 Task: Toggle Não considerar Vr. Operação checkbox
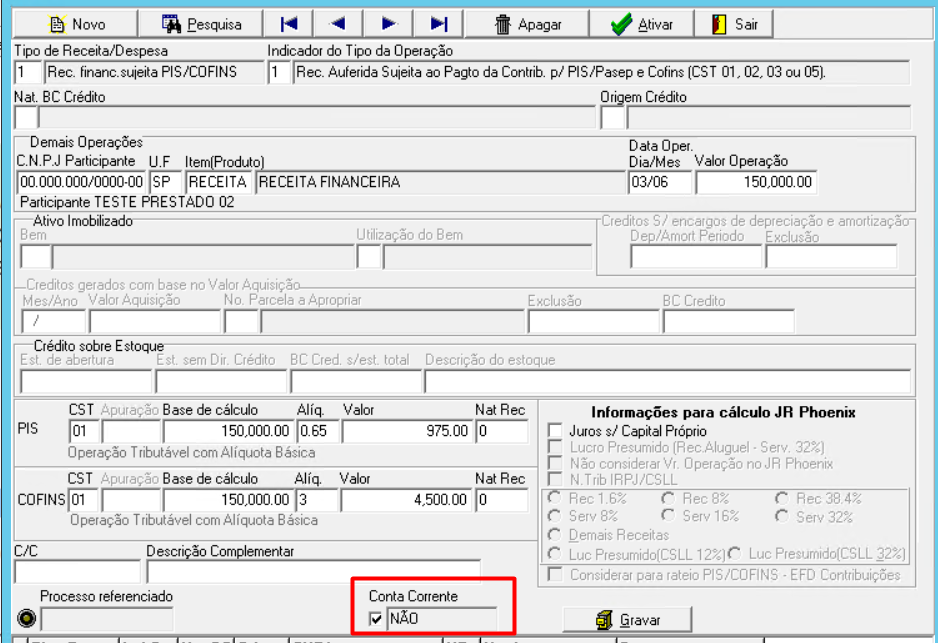click(x=555, y=463)
